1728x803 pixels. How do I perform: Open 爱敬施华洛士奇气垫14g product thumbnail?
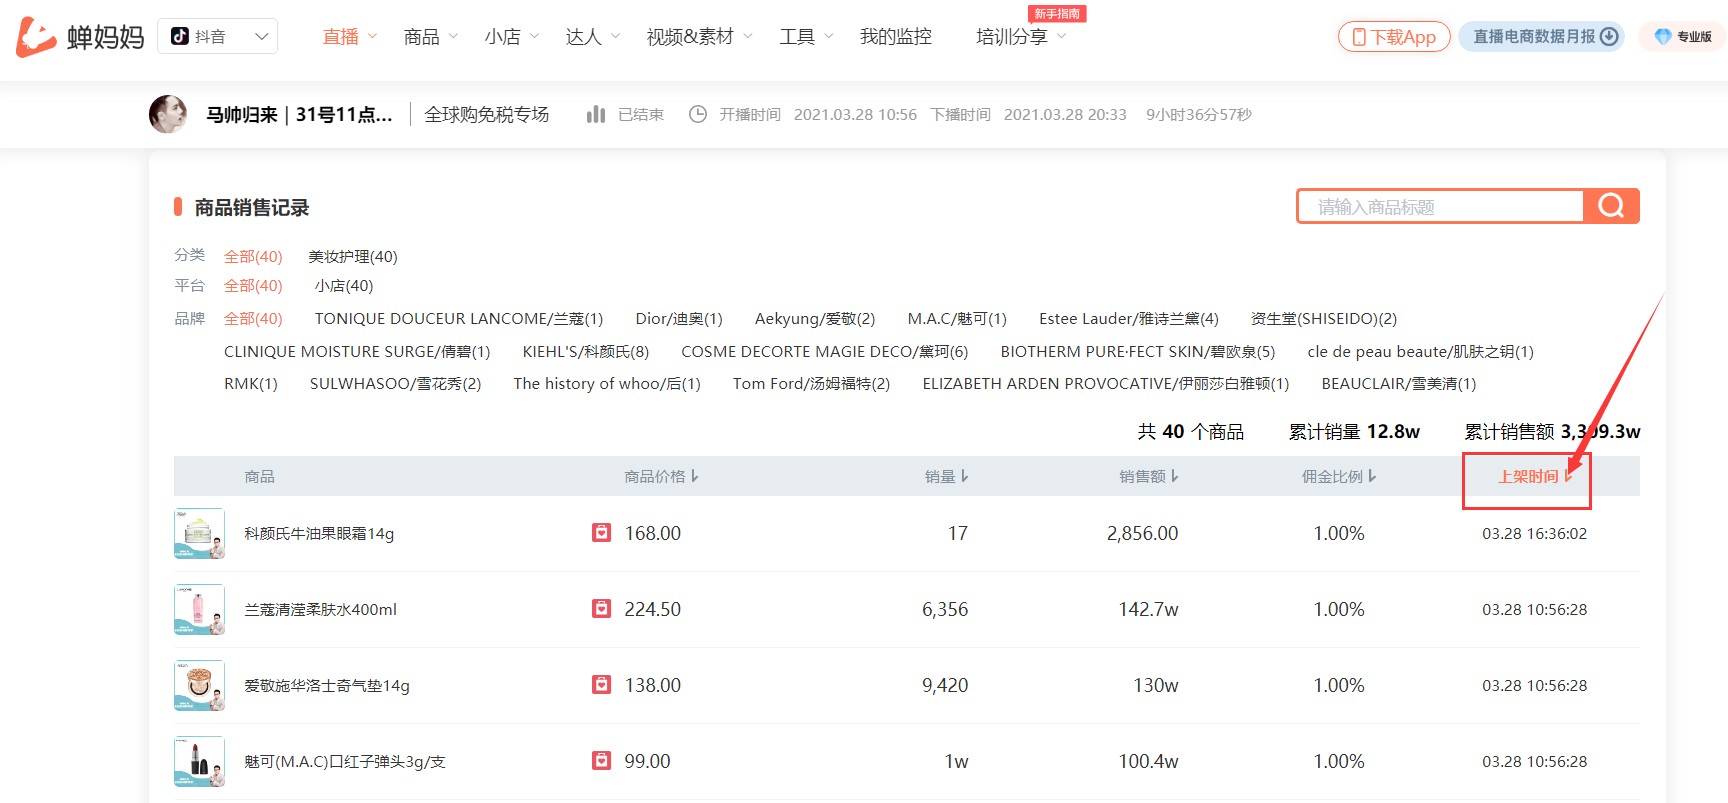[x=199, y=686]
